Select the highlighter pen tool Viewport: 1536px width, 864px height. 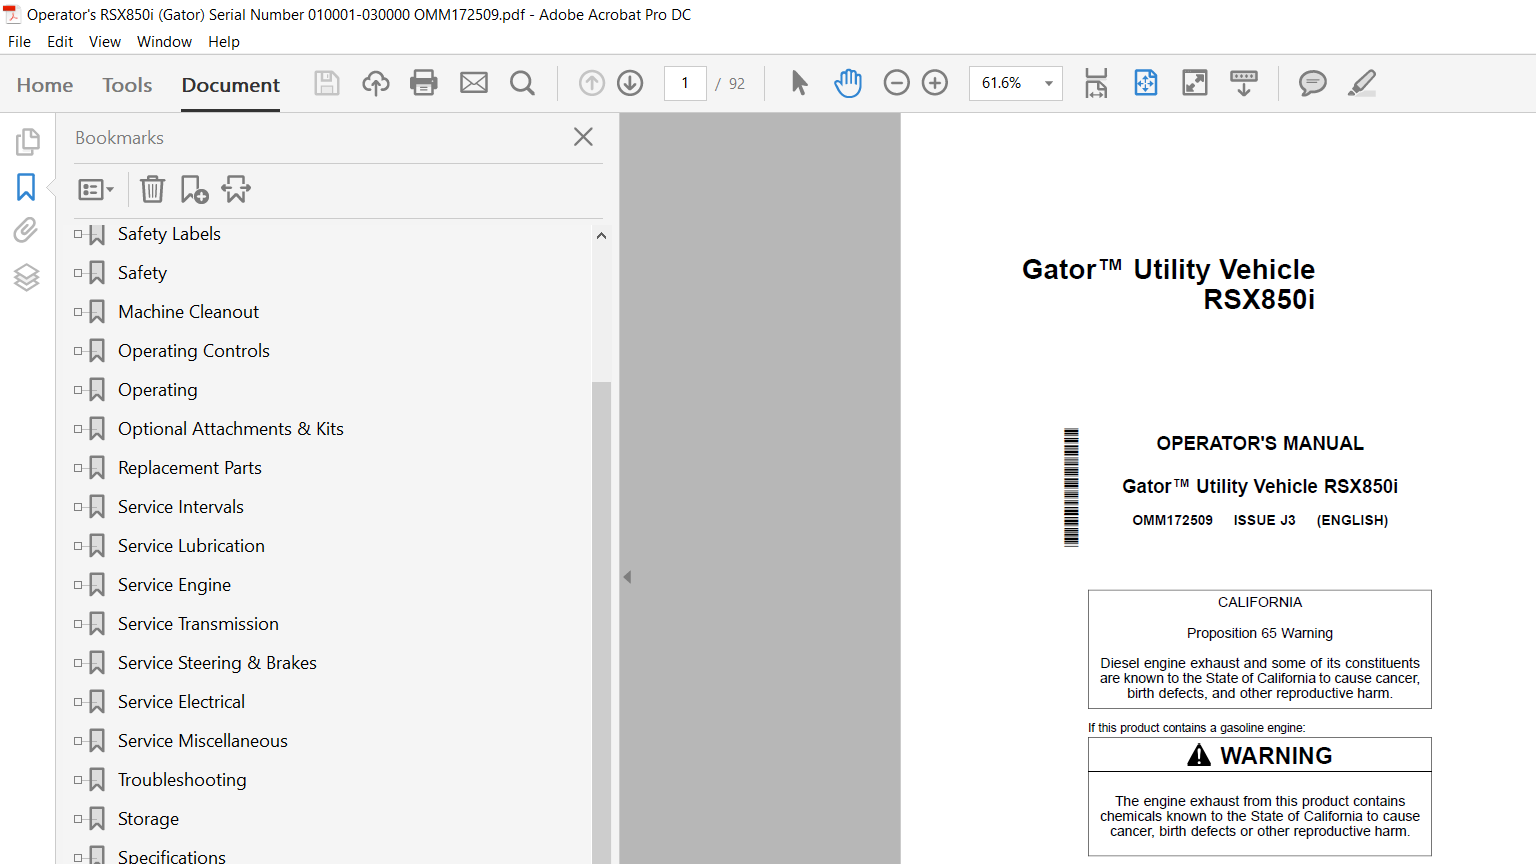(x=1362, y=83)
